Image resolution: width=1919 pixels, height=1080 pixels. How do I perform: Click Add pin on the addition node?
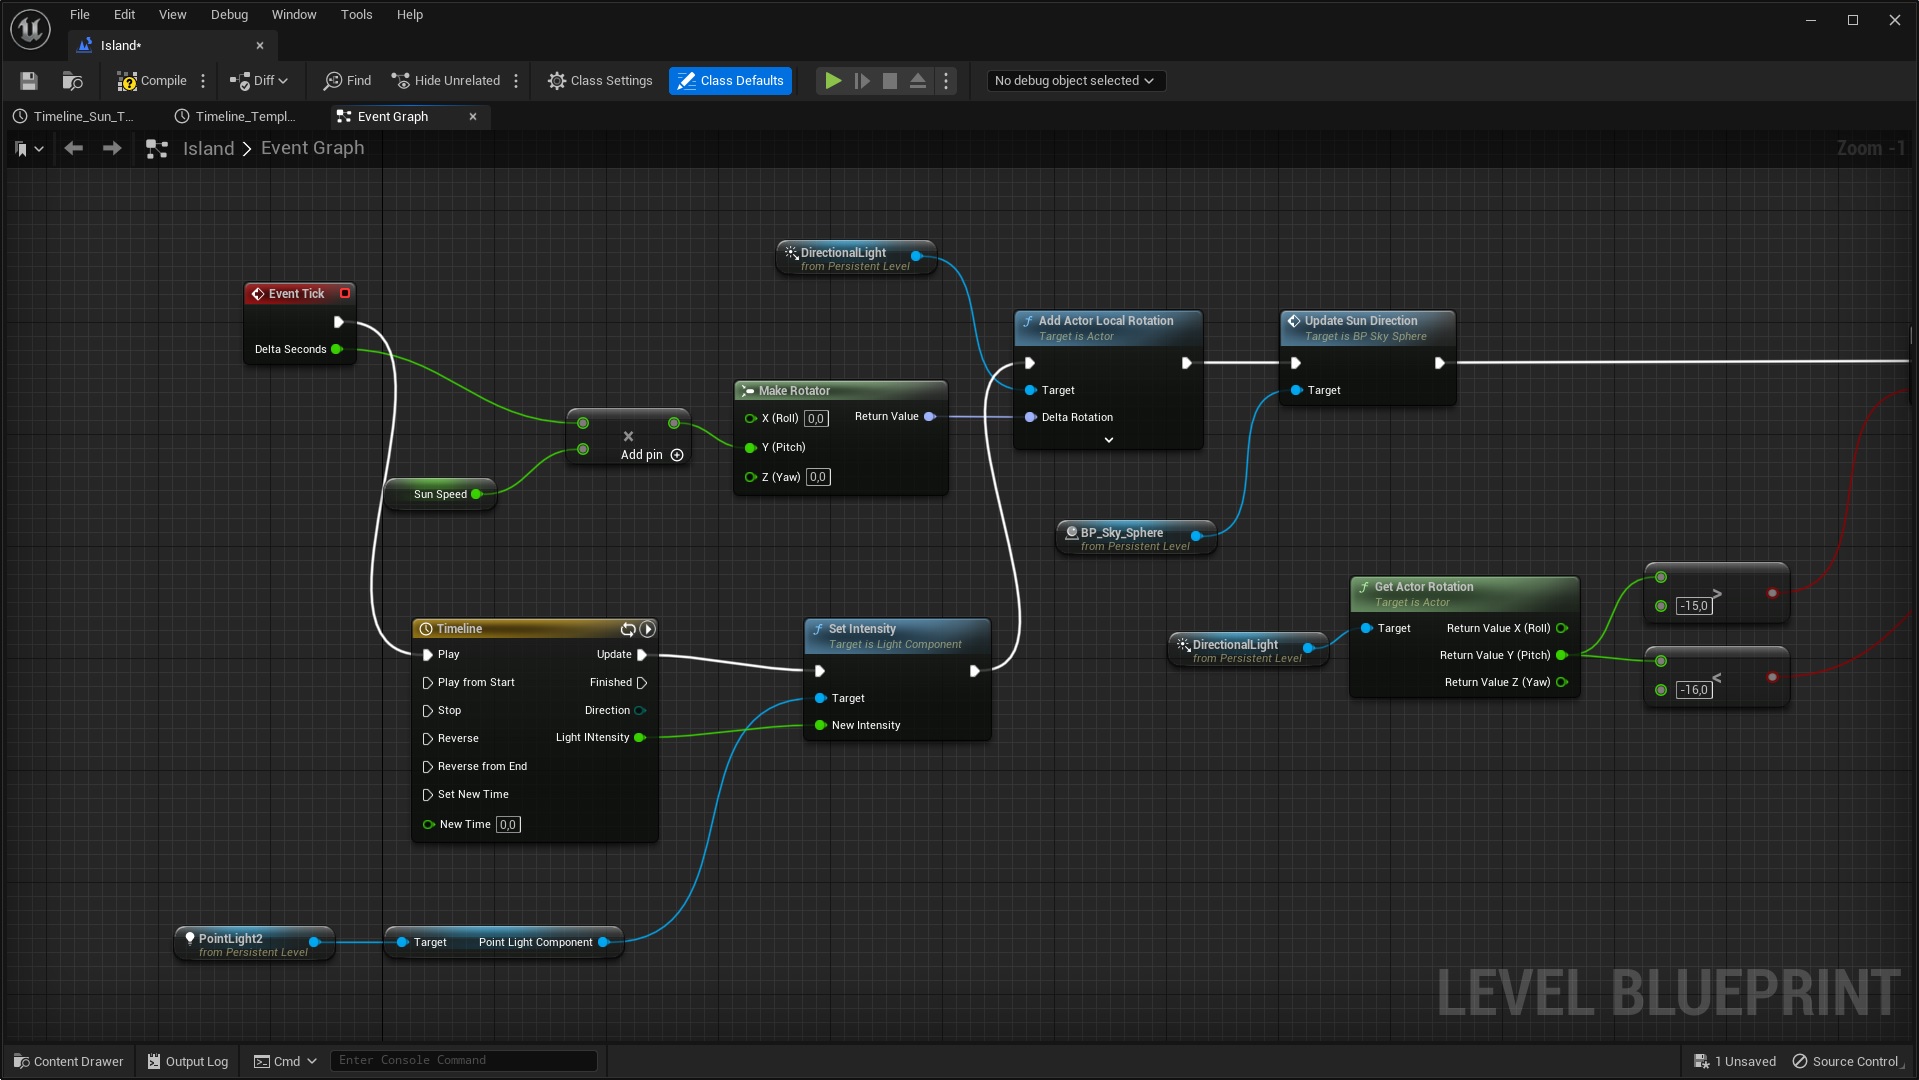pos(650,454)
